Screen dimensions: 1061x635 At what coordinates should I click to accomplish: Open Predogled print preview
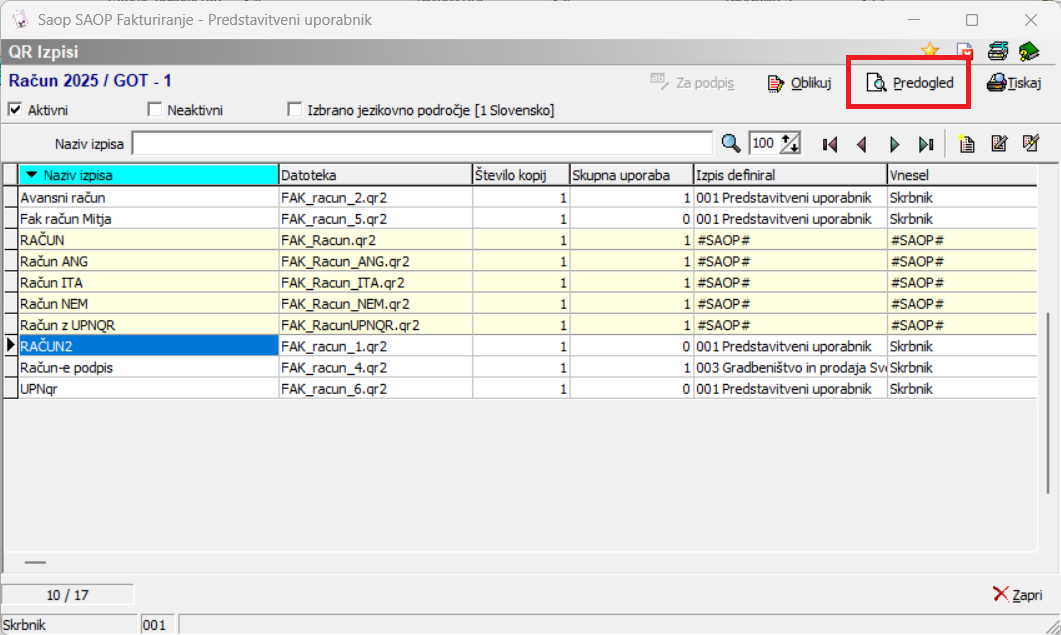pyautogui.click(x=909, y=83)
